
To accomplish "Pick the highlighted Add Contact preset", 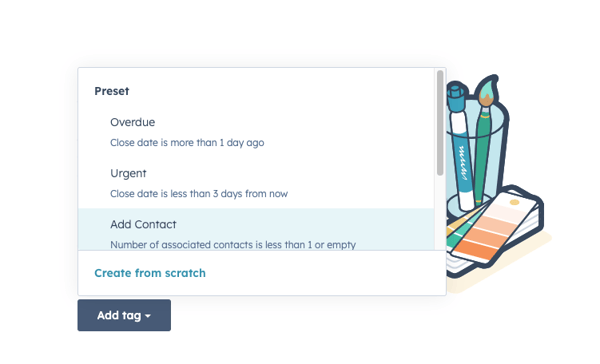I will (256, 230).
